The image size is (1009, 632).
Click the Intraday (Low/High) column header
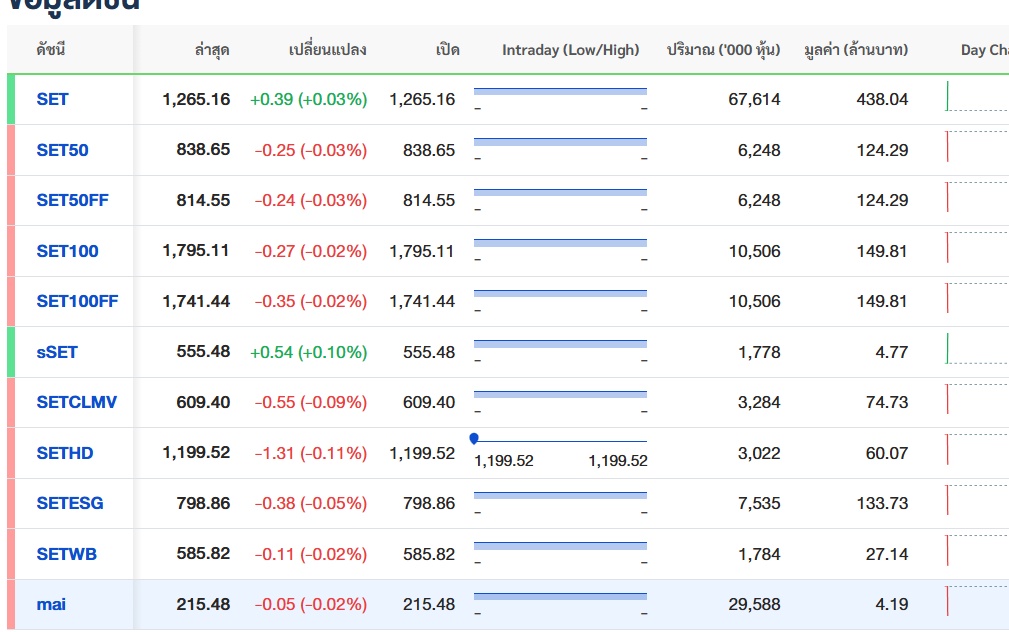[x=570, y=50]
